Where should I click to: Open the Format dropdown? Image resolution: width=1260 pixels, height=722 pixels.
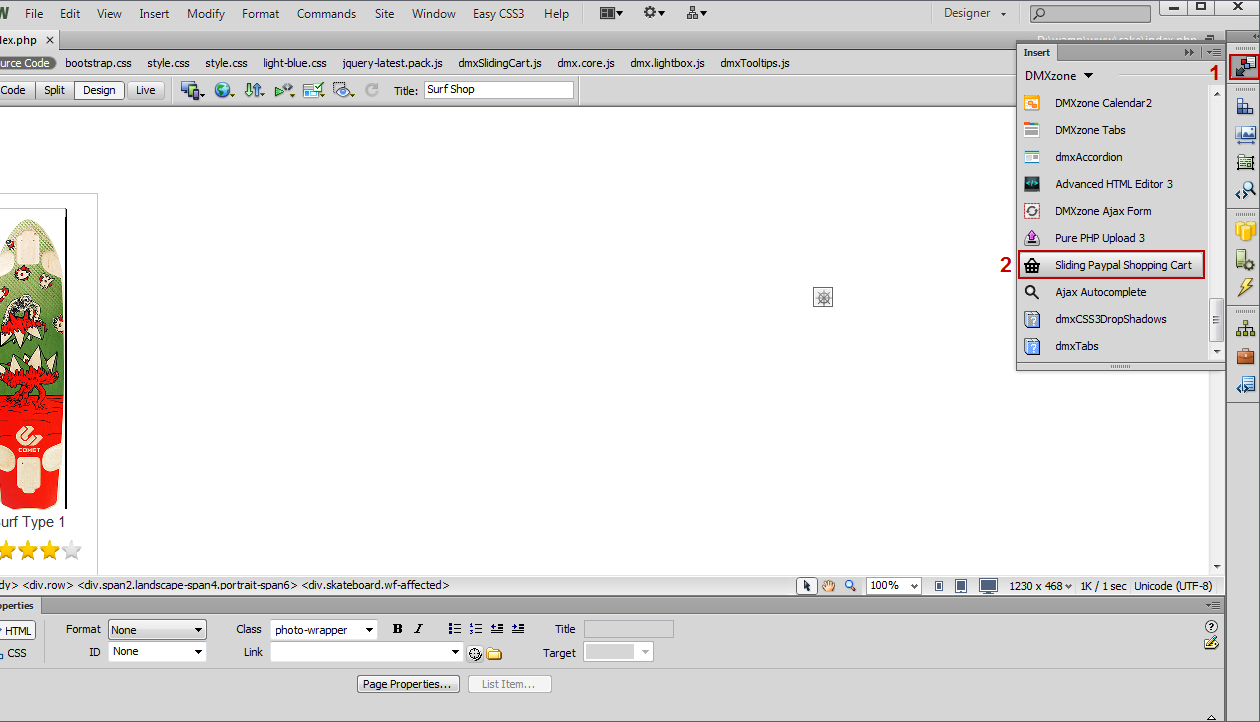pos(157,630)
